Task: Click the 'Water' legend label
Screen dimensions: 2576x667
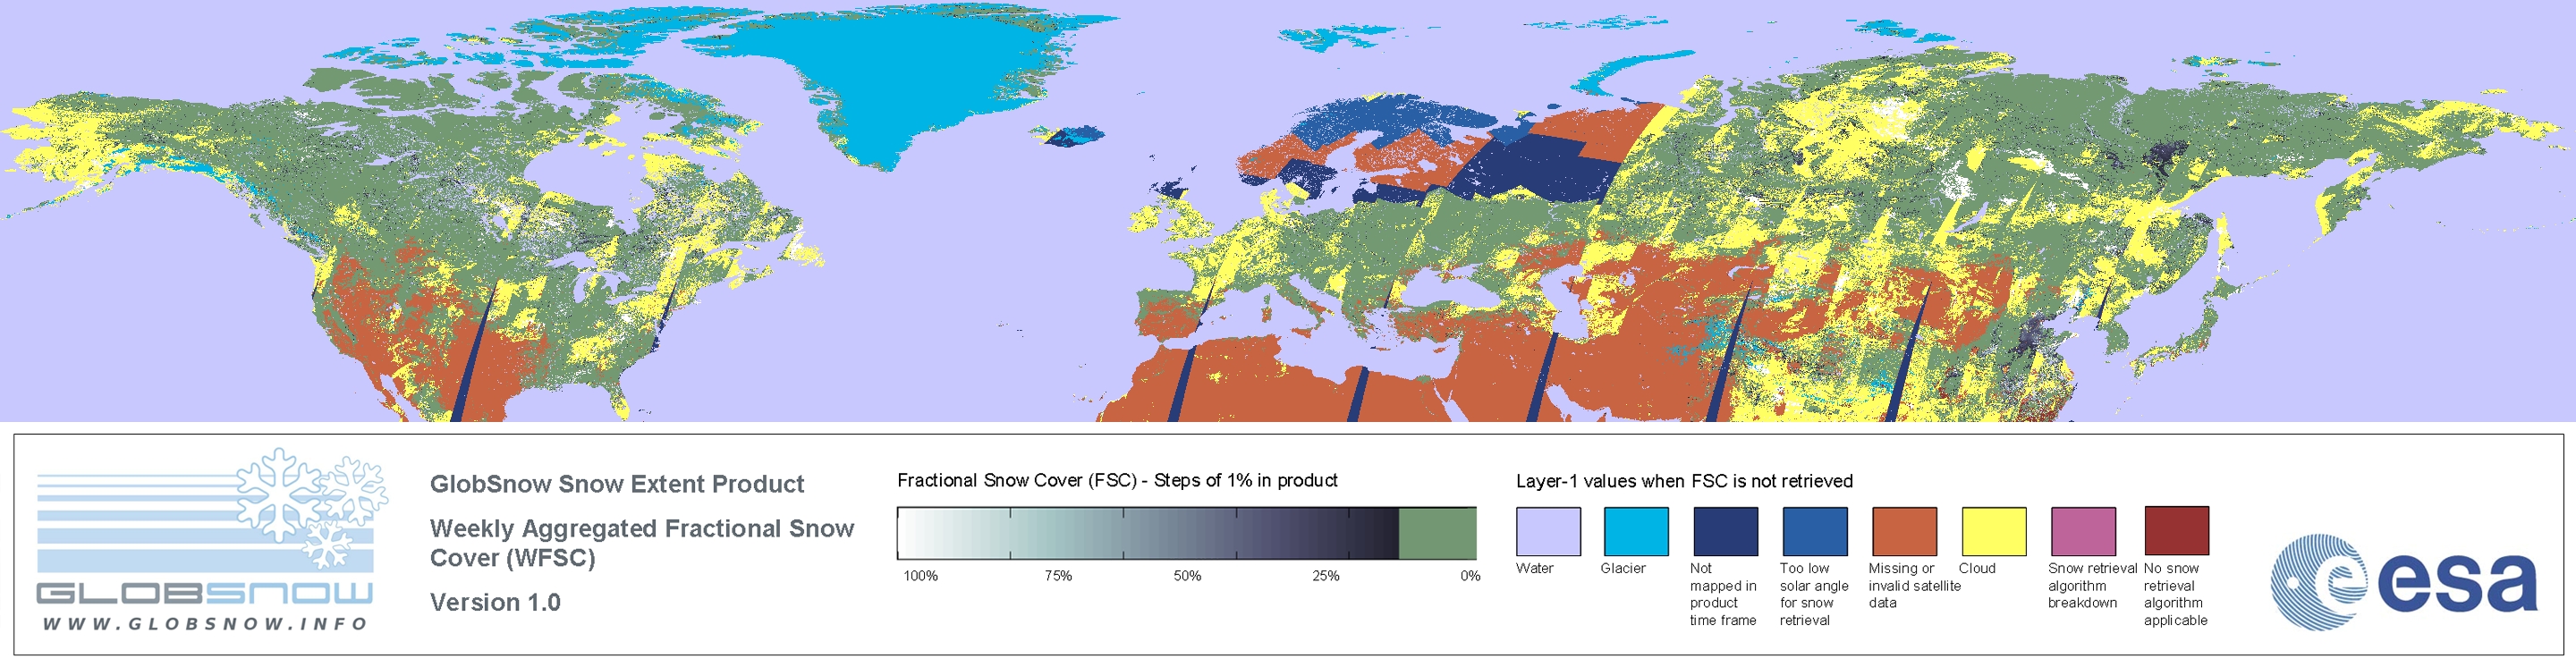Action: pyautogui.click(x=1535, y=568)
